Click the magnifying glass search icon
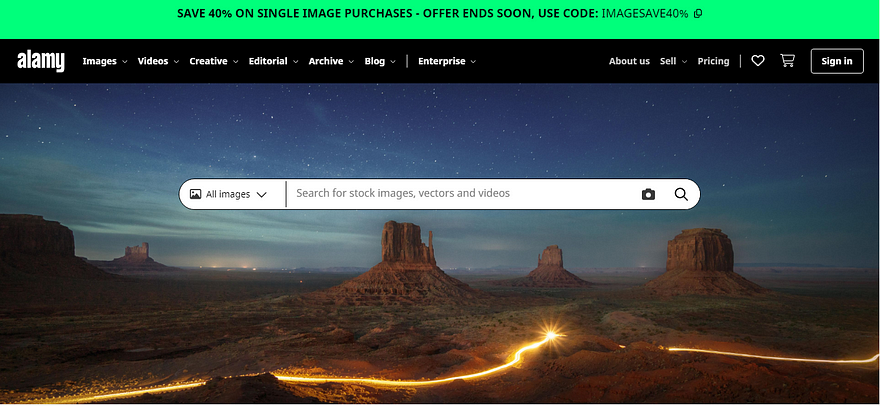Image resolution: width=880 pixels, height=406 pixels. pyautogui.click(x=681, y=194)
